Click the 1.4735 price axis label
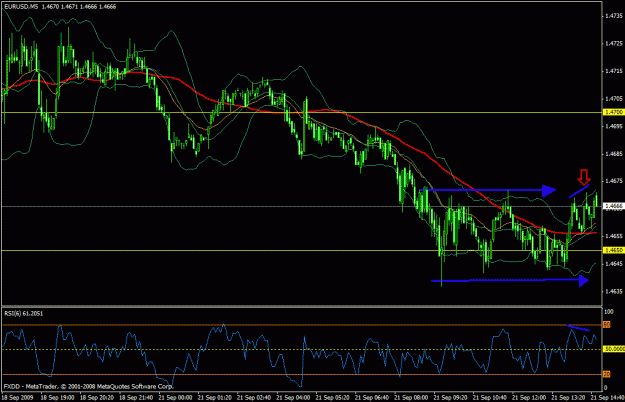Screen dimensions: 625x402 (614, 16)
